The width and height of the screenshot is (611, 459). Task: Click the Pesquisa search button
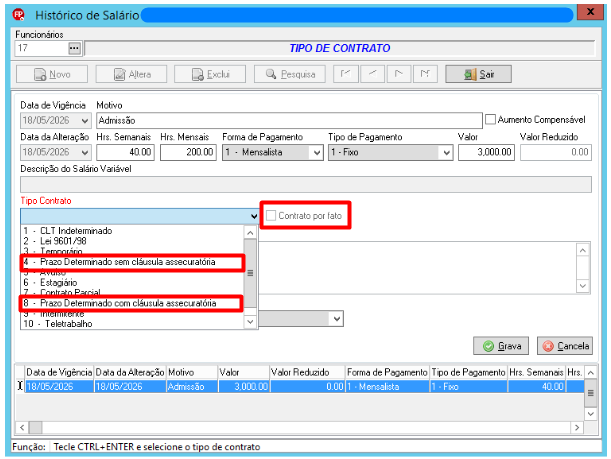(x=290, y=74)
